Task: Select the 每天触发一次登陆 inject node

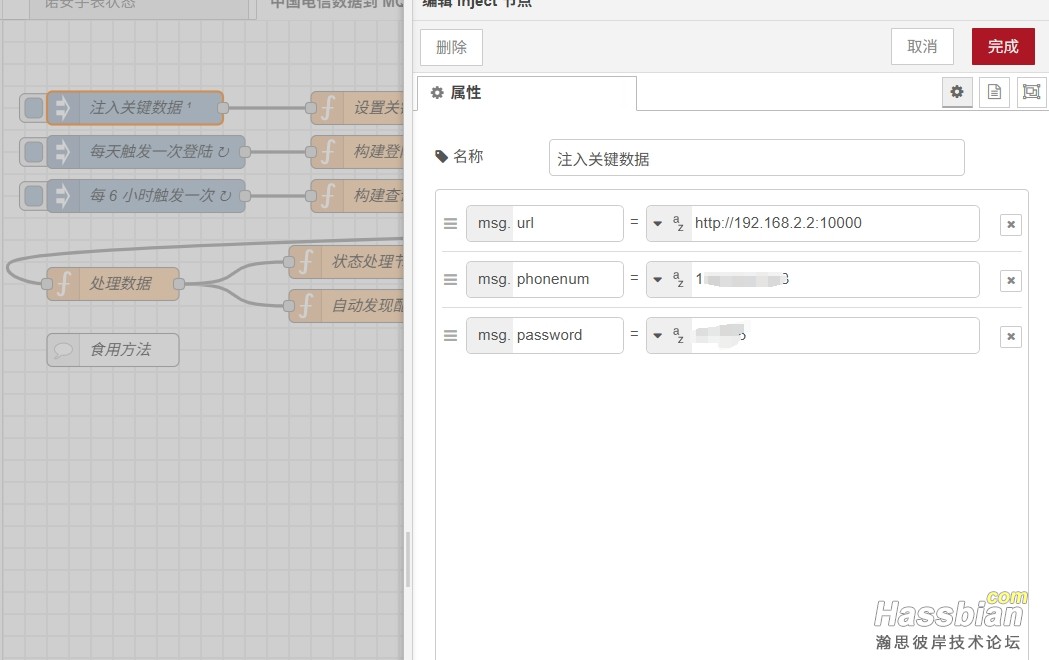Action: (146, 152)
